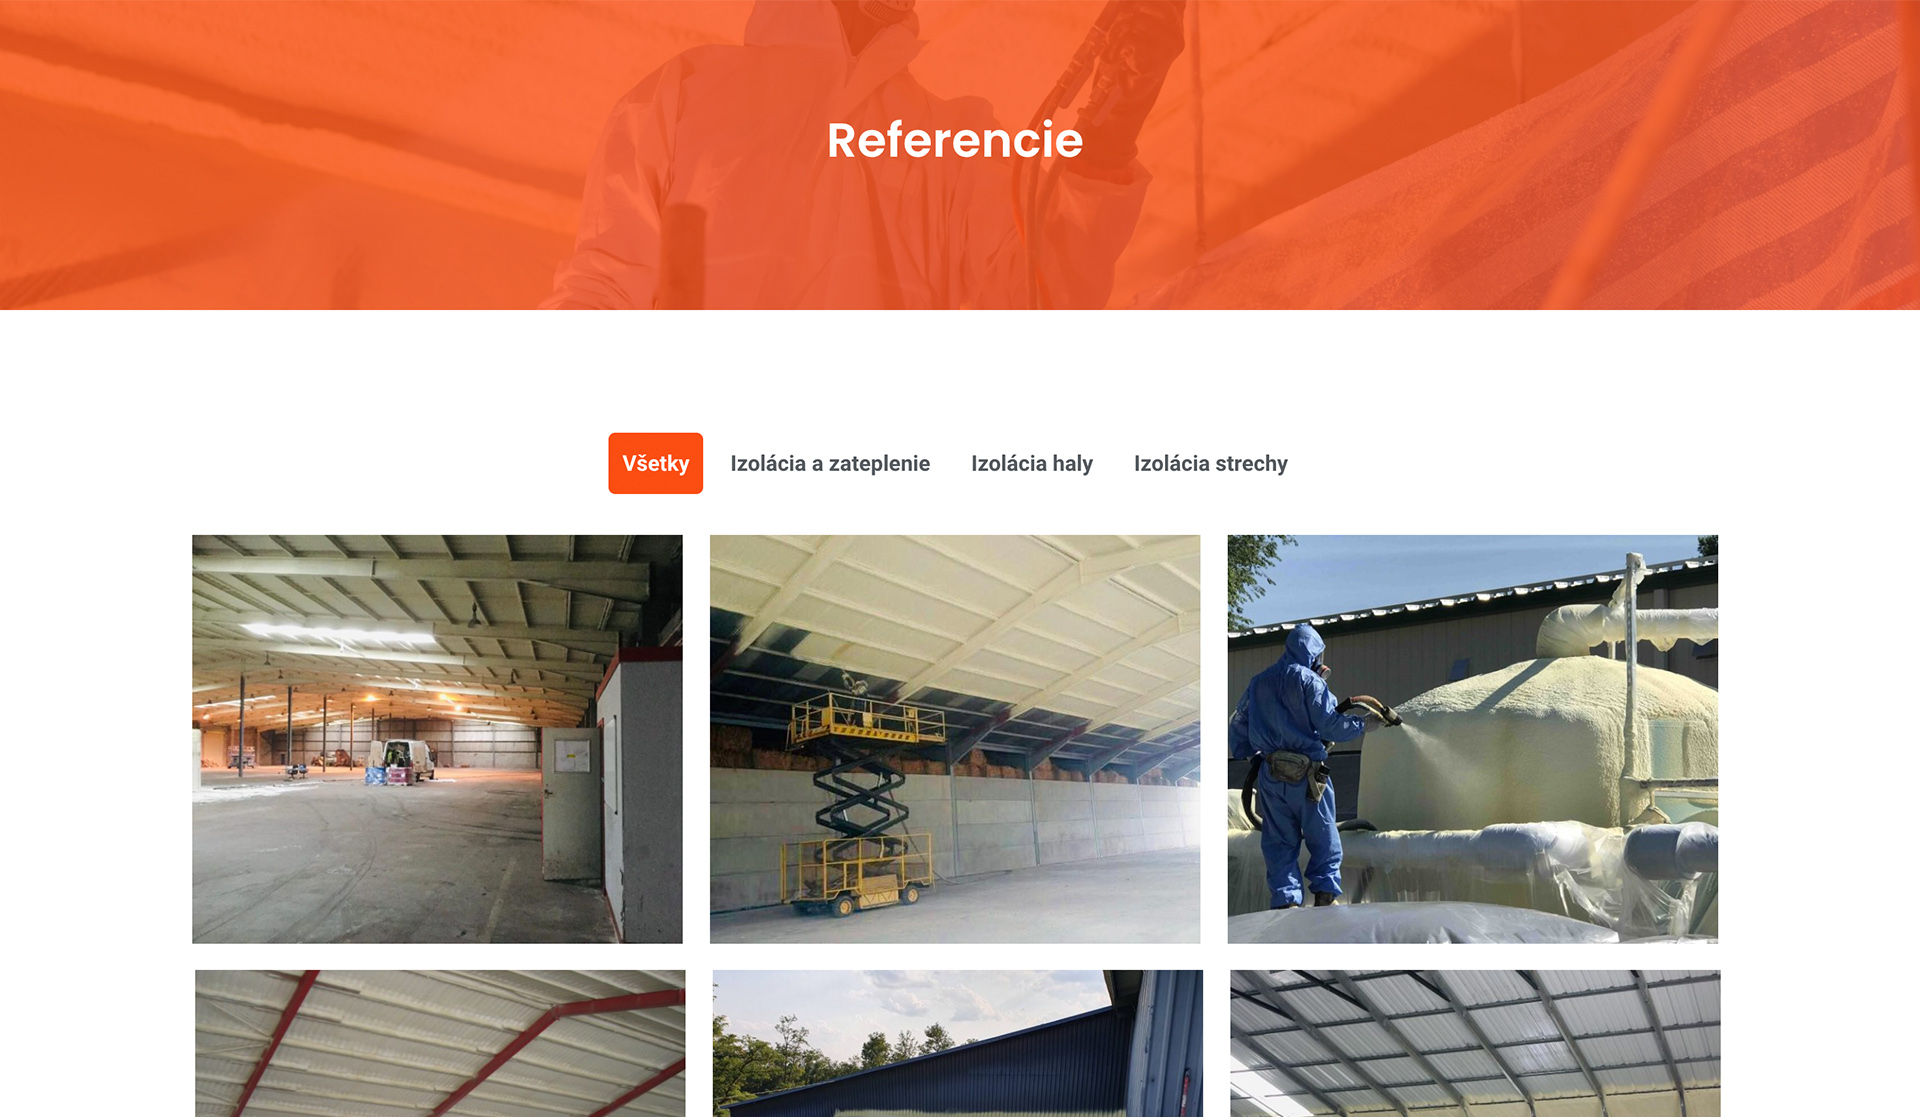Click the white-suited worker in the banner
This screenshot has height=1117, width=1920.
850,160
